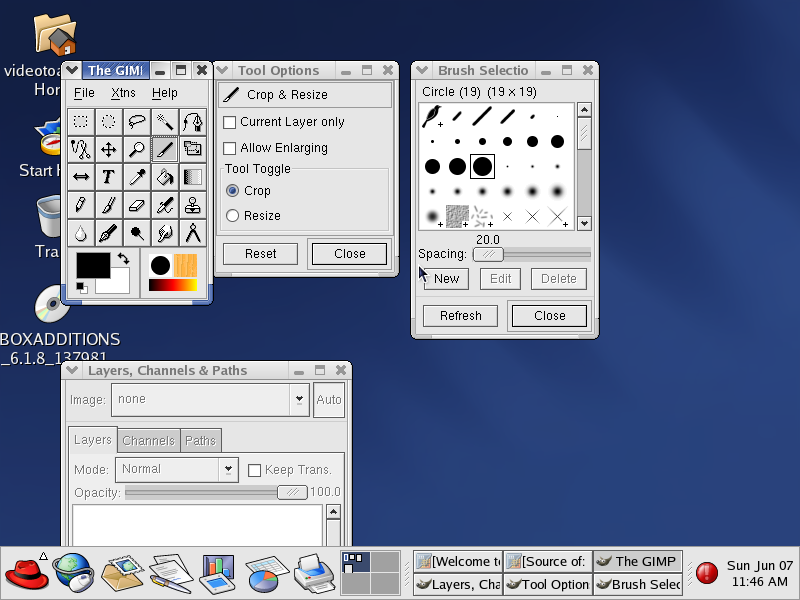Click the New brush button
Viewport: 800px width, 600px height.
point(446,279)
